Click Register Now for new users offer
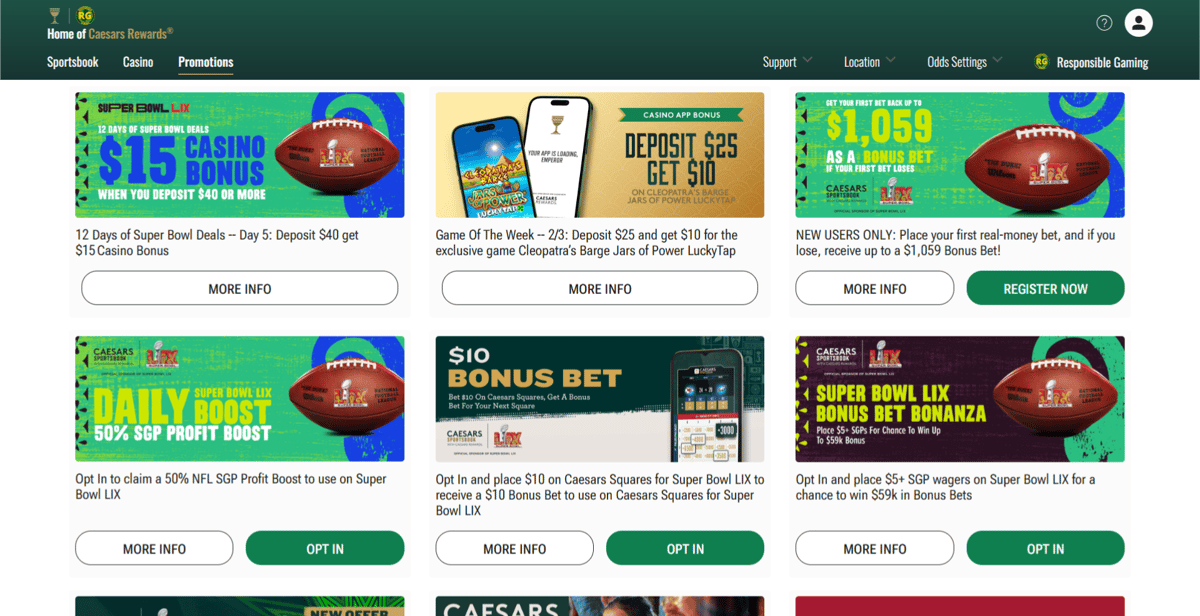The width and height of the screenshot is (1200, 616). pyautogui.click(x=1045, y=289)
